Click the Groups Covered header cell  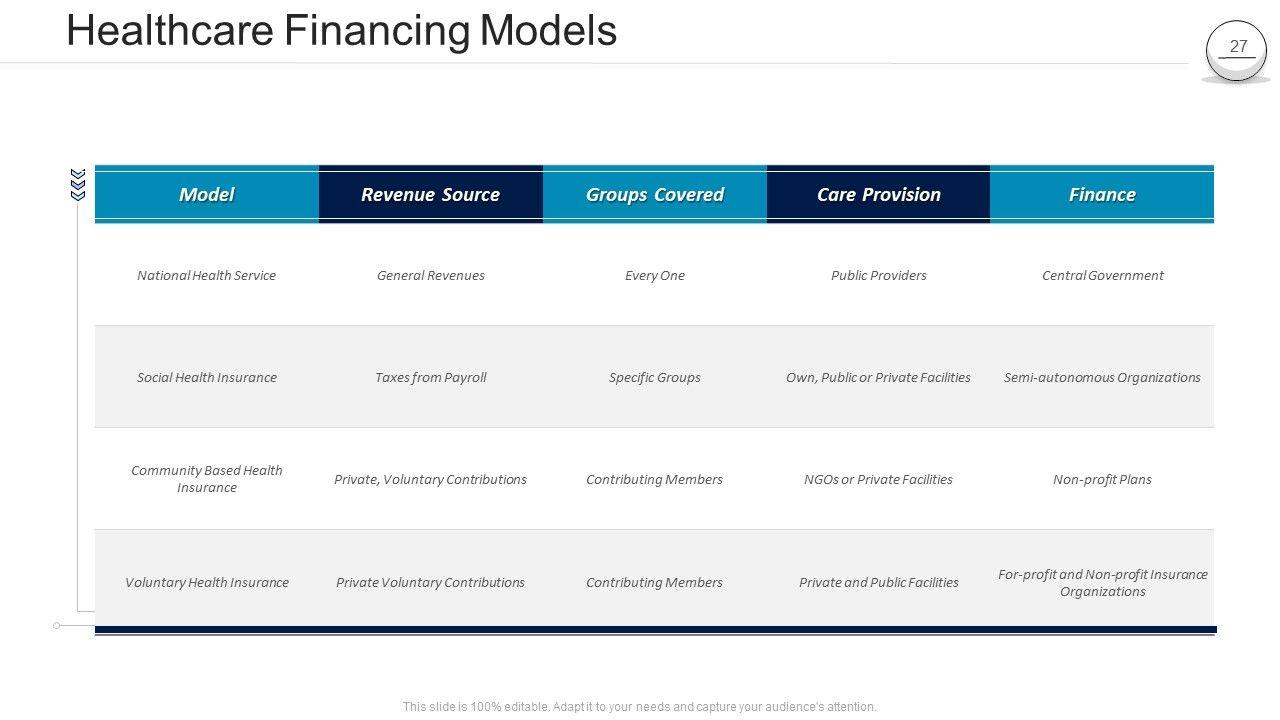pos(654,195)
